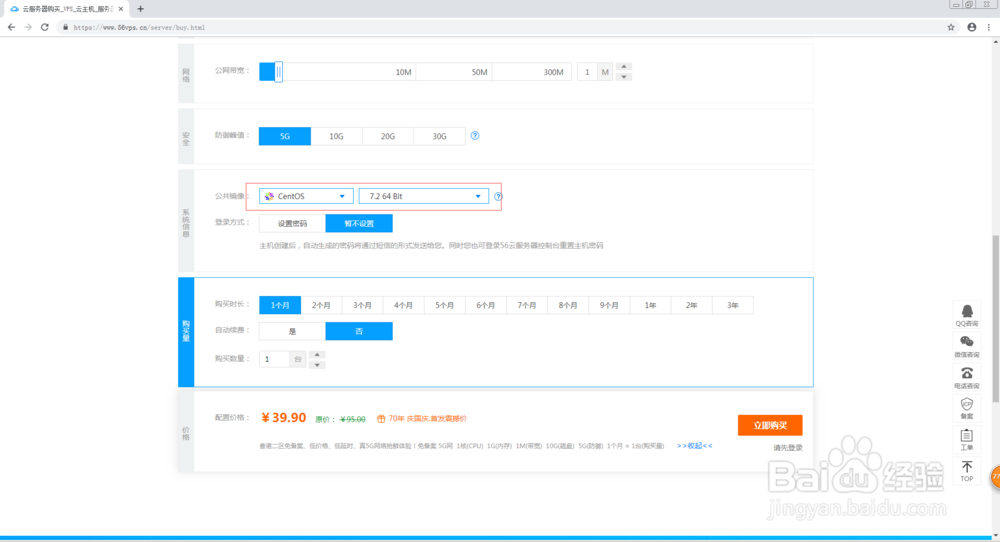Set auto-renew to 否
Image resolution: width=1000 pixels, height=542 pixels.
click(359, 331)
